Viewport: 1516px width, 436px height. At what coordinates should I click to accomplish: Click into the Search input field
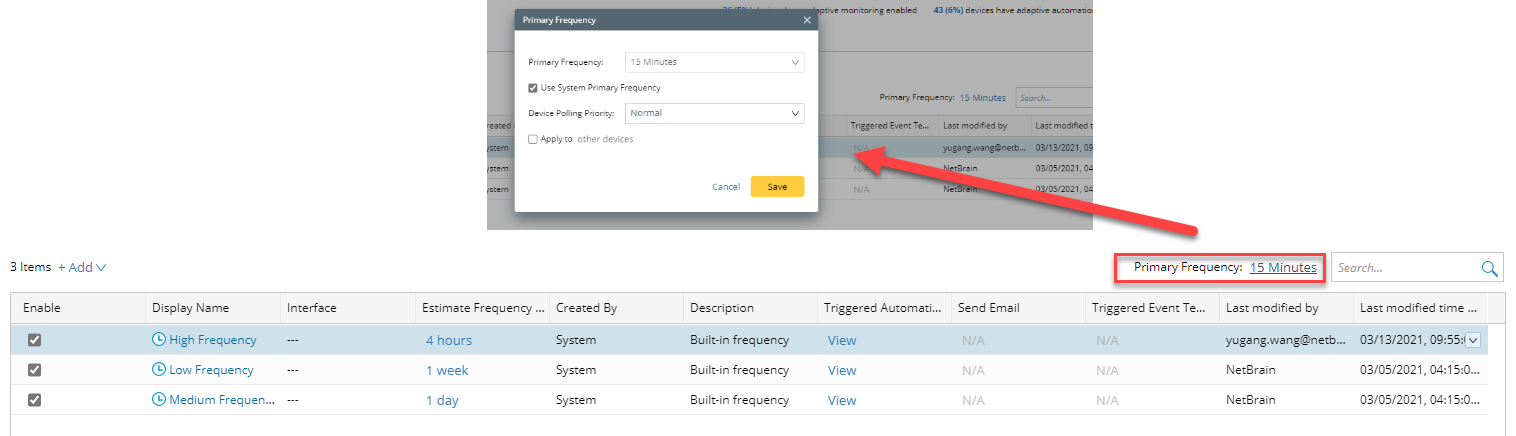[1405, 268]
